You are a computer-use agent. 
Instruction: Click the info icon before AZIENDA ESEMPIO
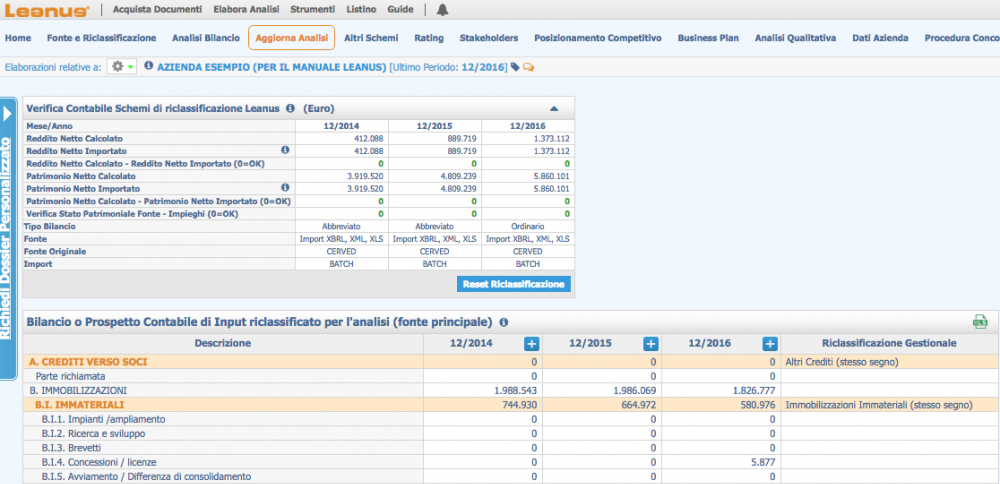pos(149,66)
